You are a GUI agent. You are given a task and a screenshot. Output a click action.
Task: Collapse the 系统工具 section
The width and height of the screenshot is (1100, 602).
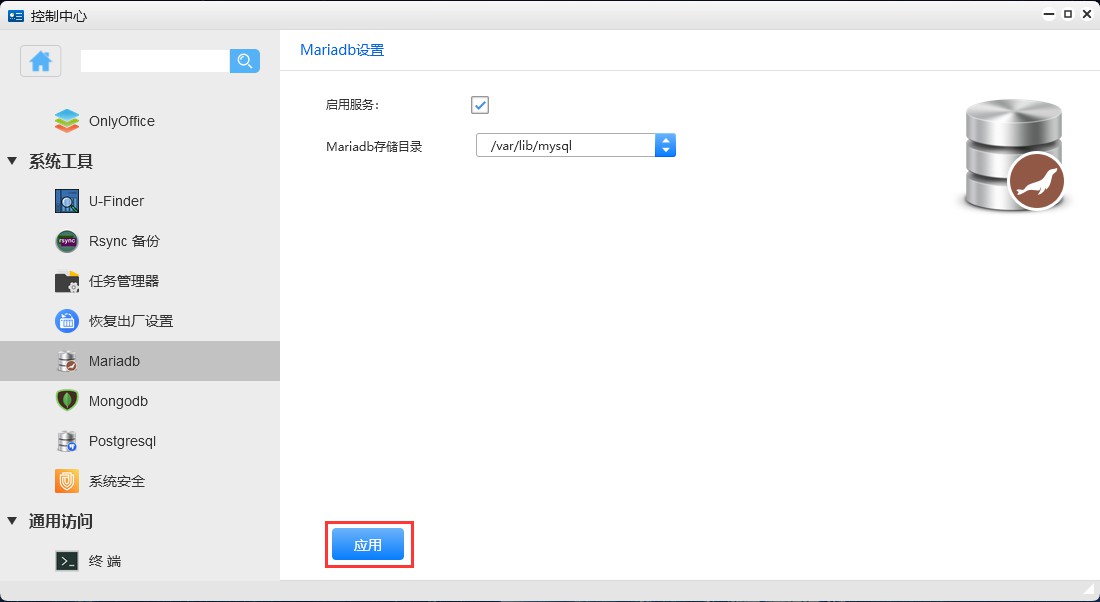tap(12, 161)
